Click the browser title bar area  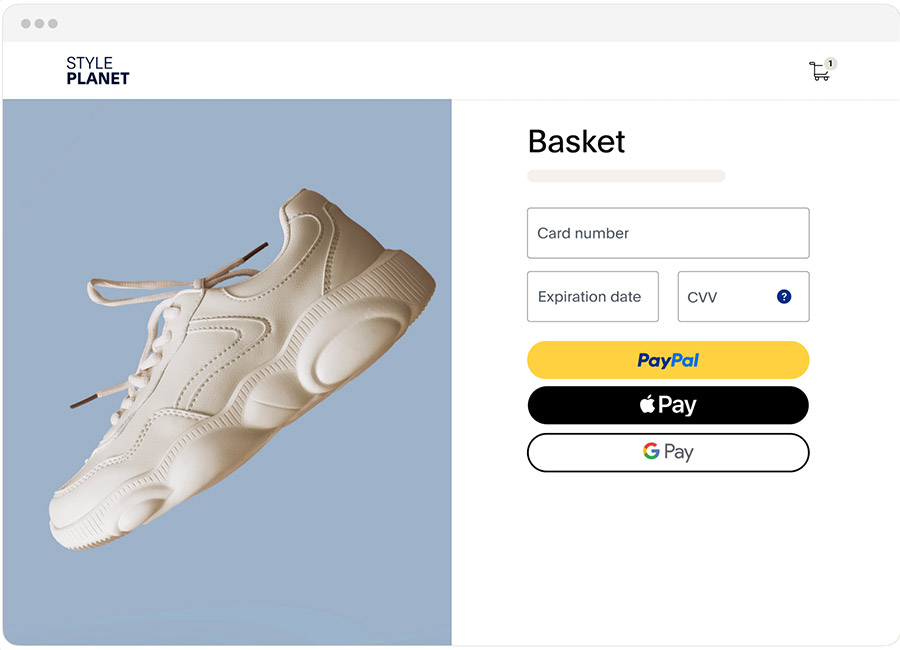(x=450, y=22)
